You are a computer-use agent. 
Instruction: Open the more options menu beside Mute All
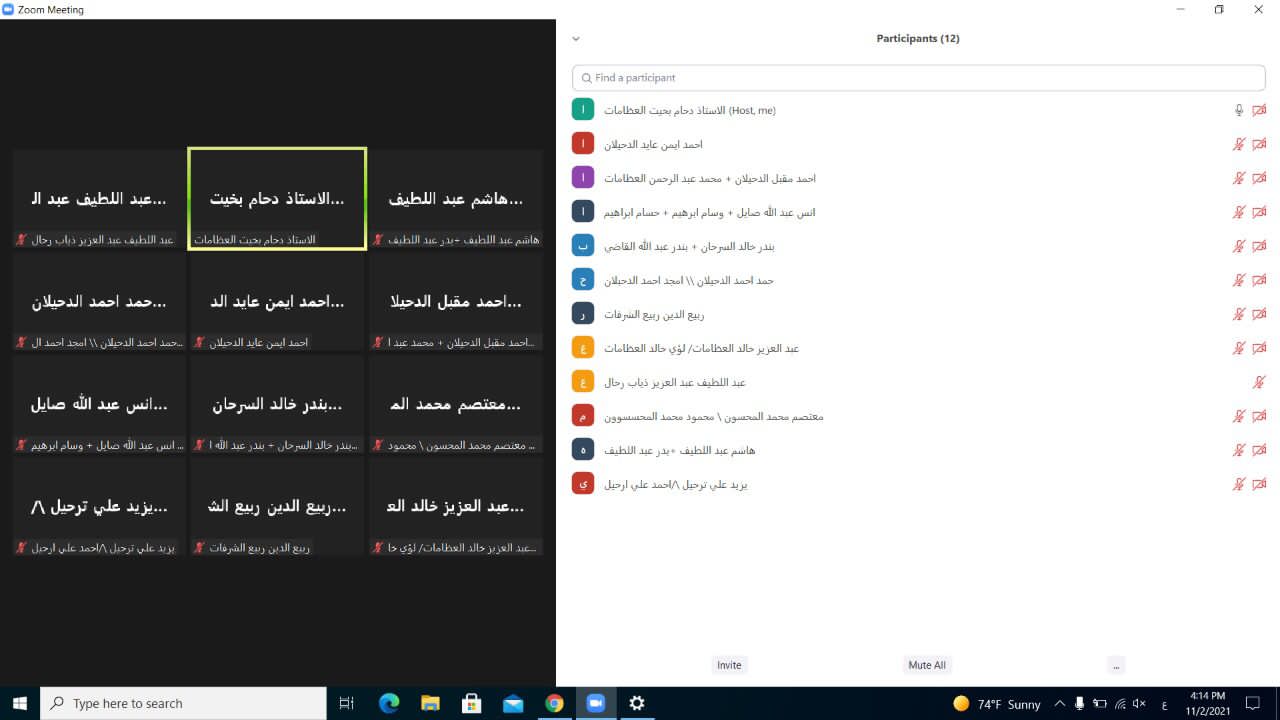(x=1116, y=665)
